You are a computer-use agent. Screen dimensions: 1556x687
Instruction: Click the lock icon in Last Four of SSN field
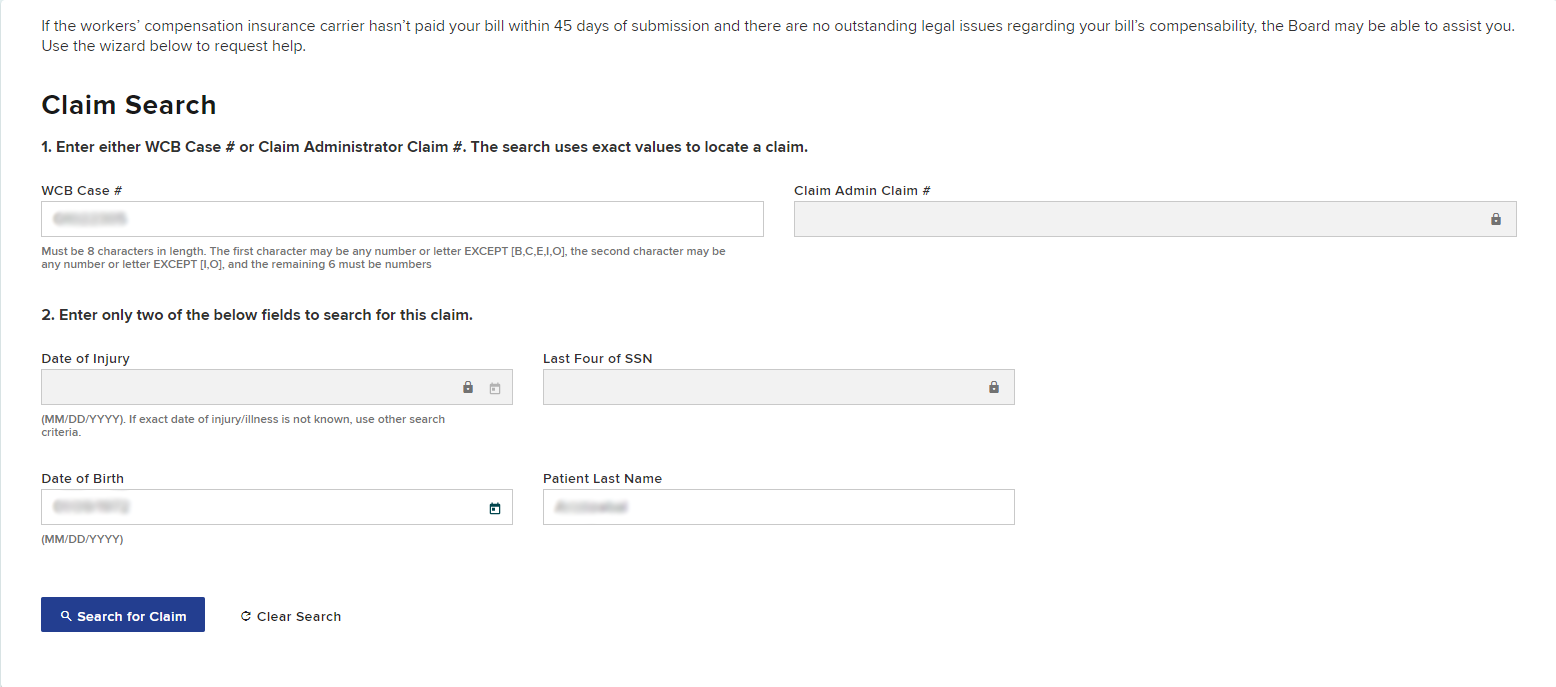pyautogui.click(x=994, y=387)
